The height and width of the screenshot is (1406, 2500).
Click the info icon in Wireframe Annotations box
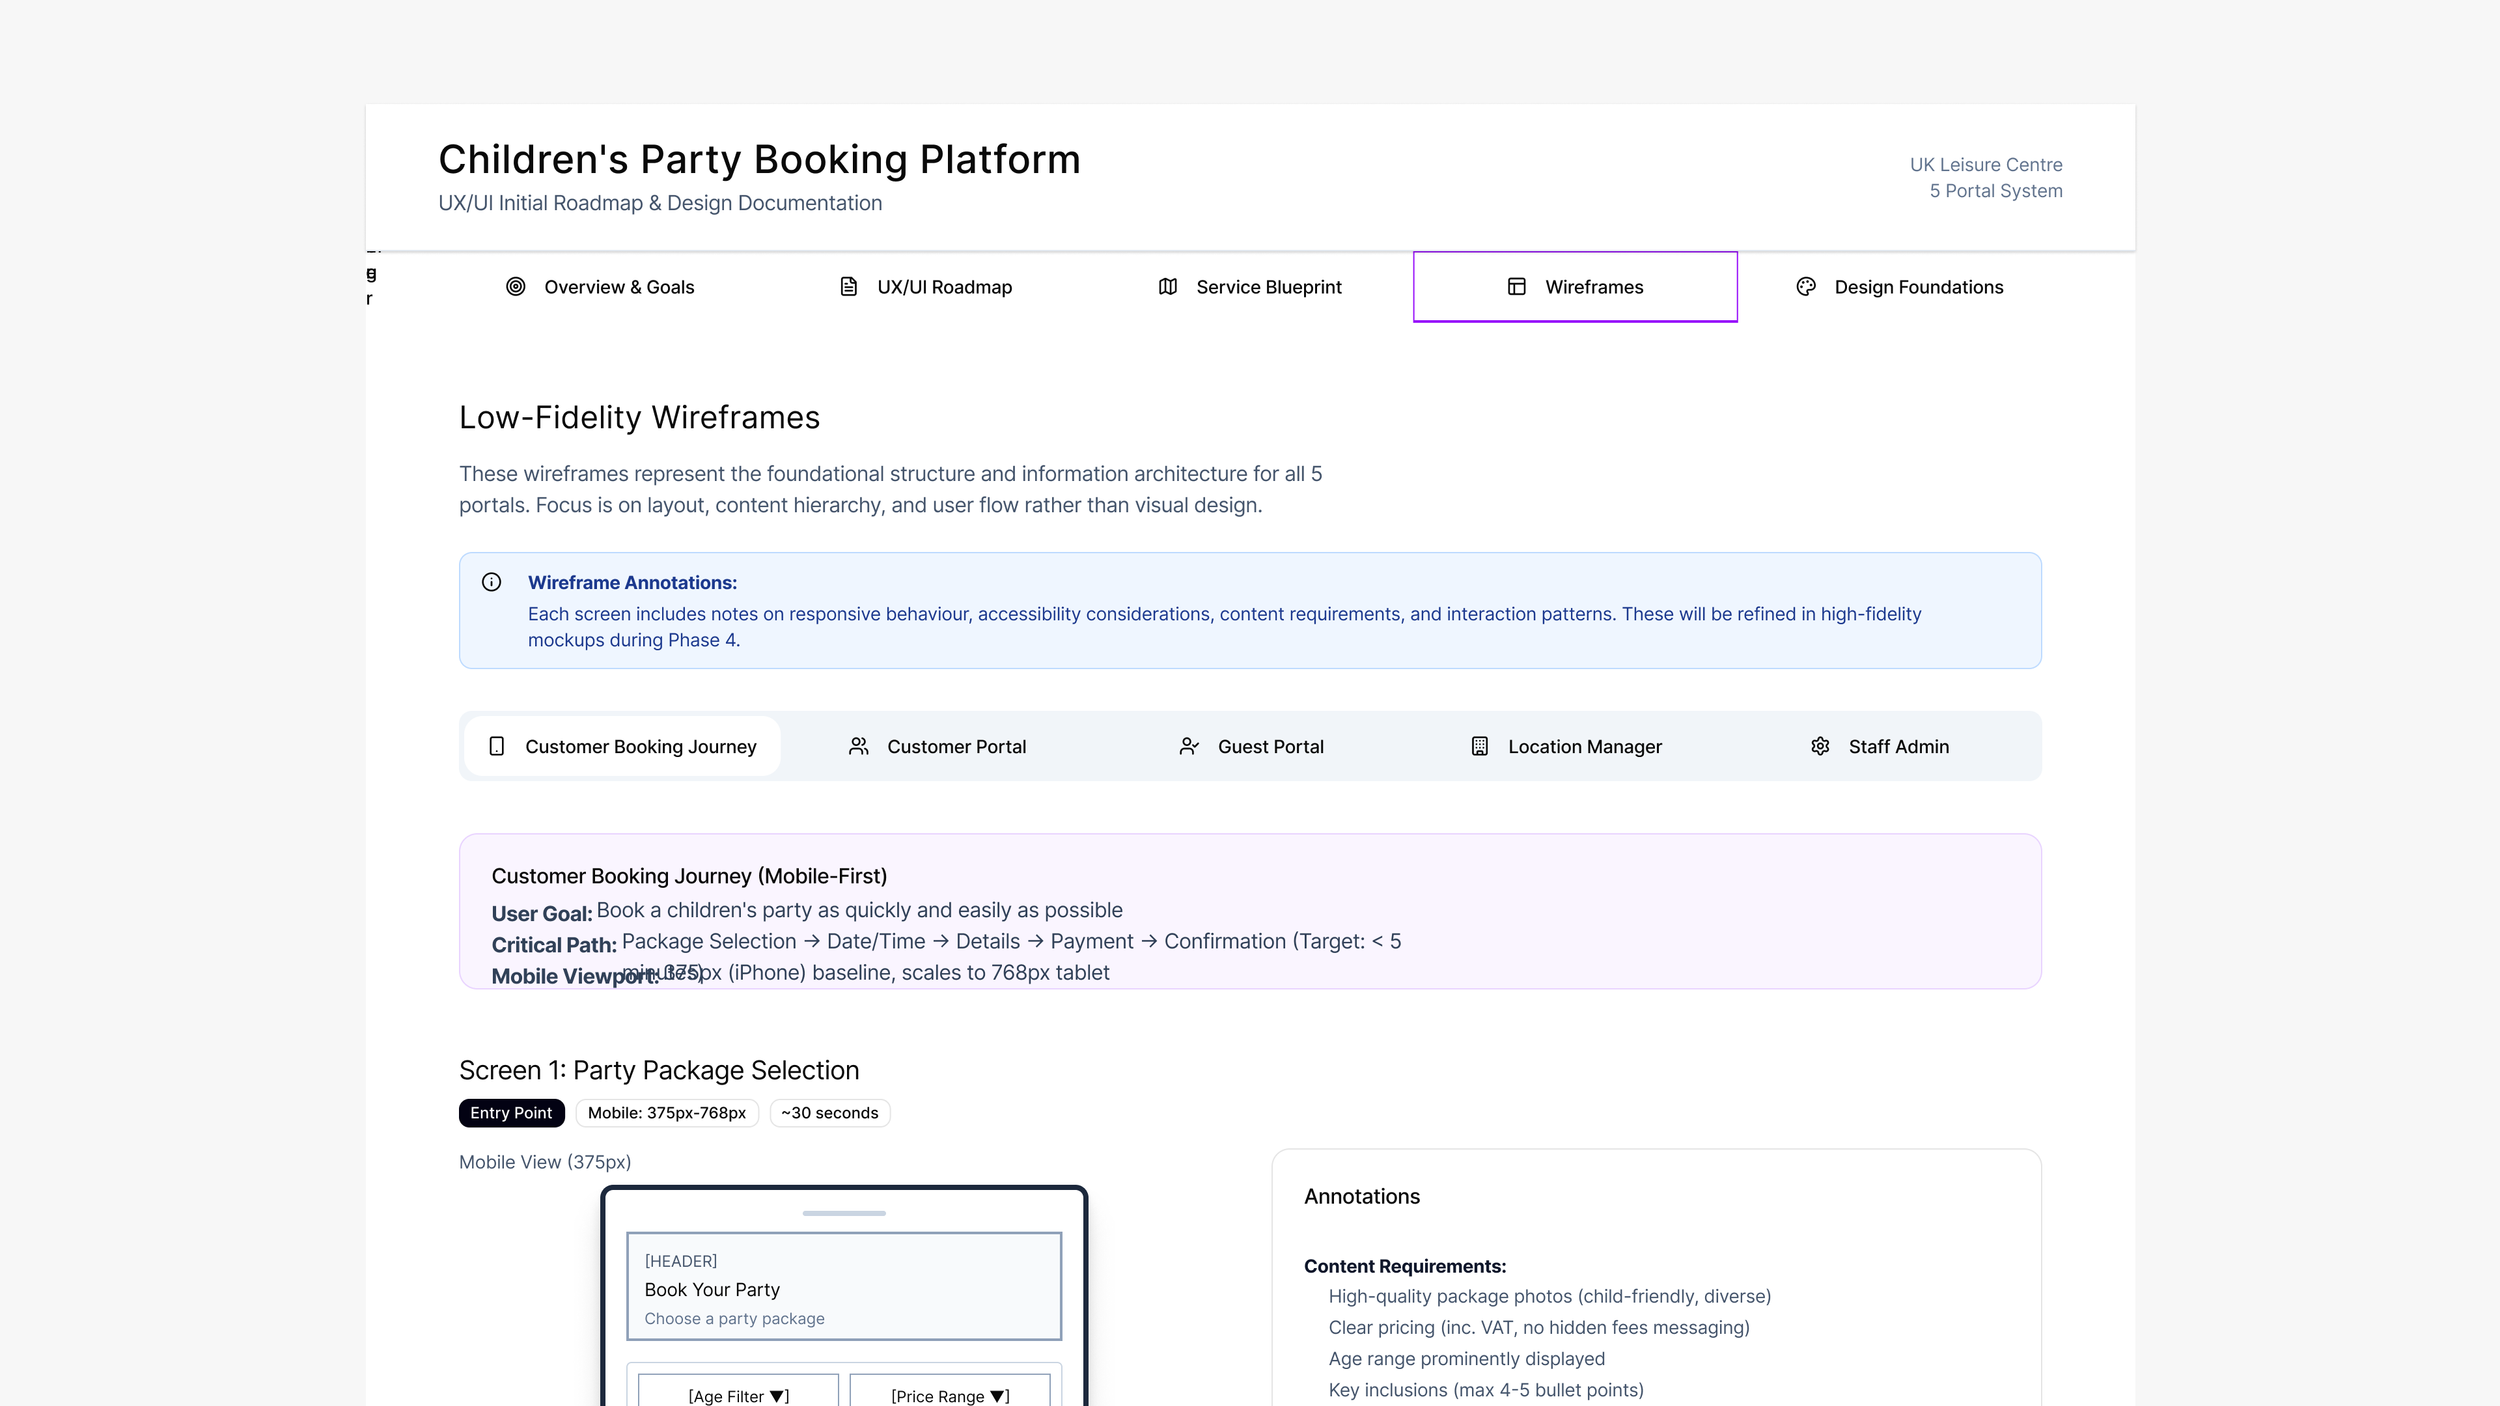492,582
